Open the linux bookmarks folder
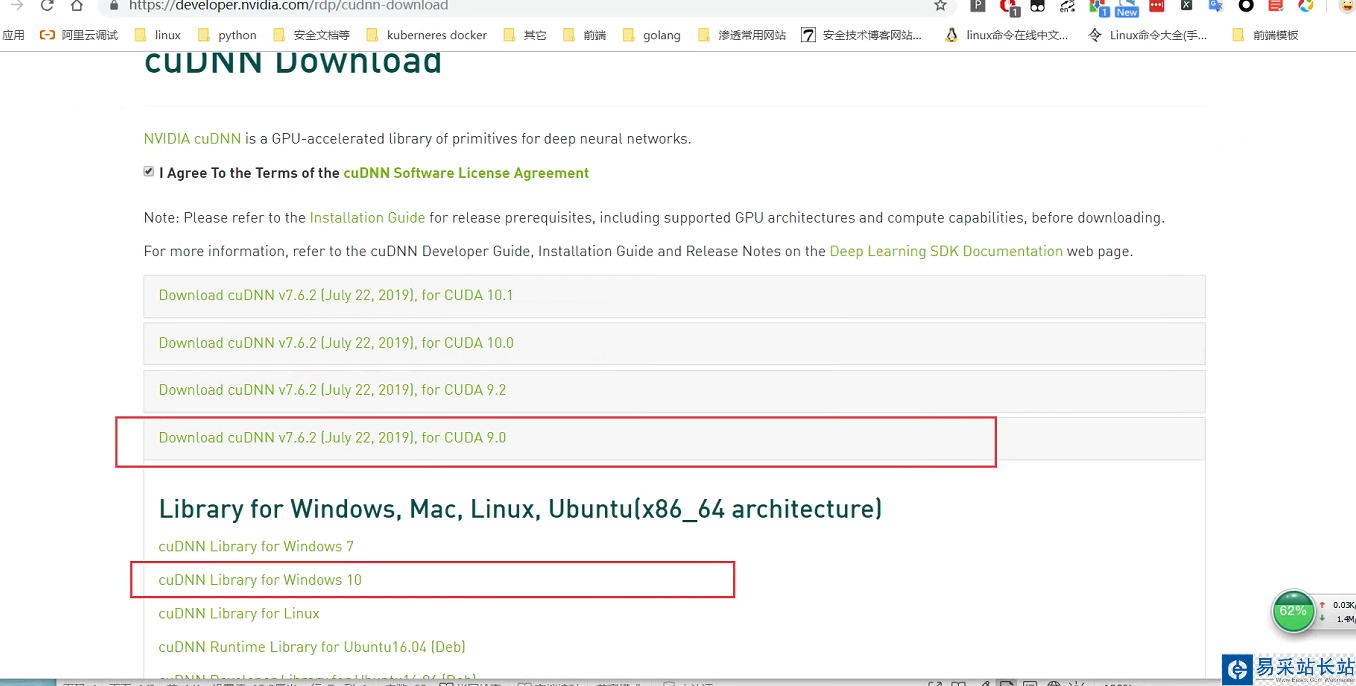 pyautogui.click(x=157, y=35)
